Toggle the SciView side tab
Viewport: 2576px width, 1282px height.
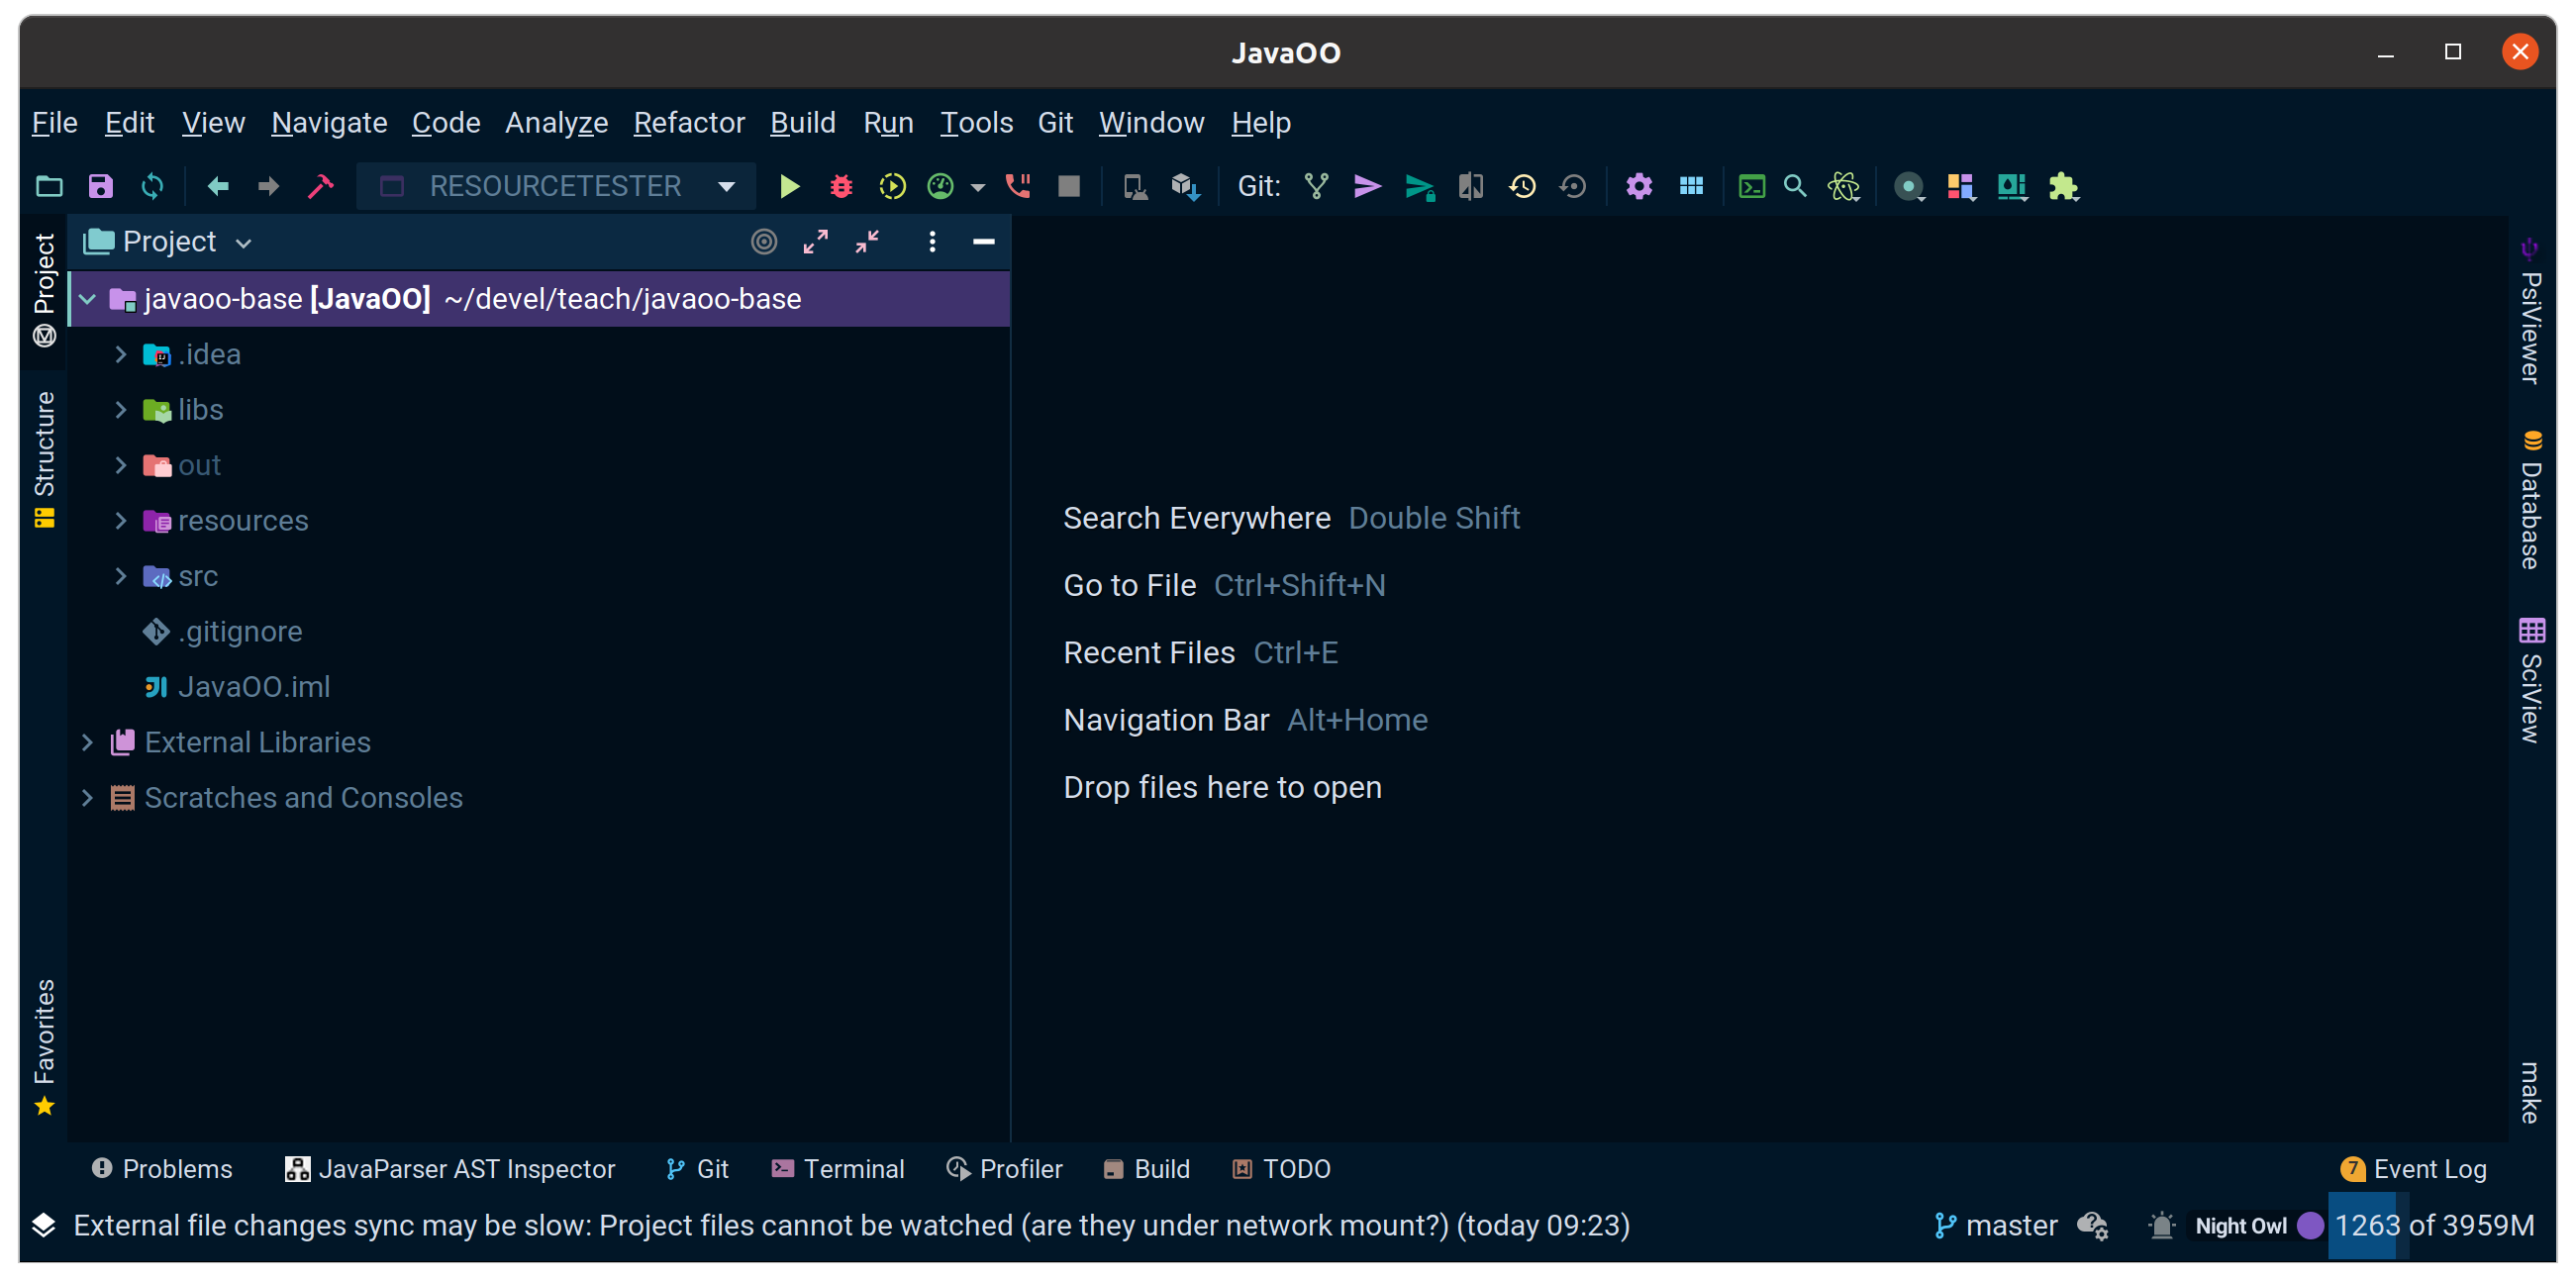(2530, 680)
